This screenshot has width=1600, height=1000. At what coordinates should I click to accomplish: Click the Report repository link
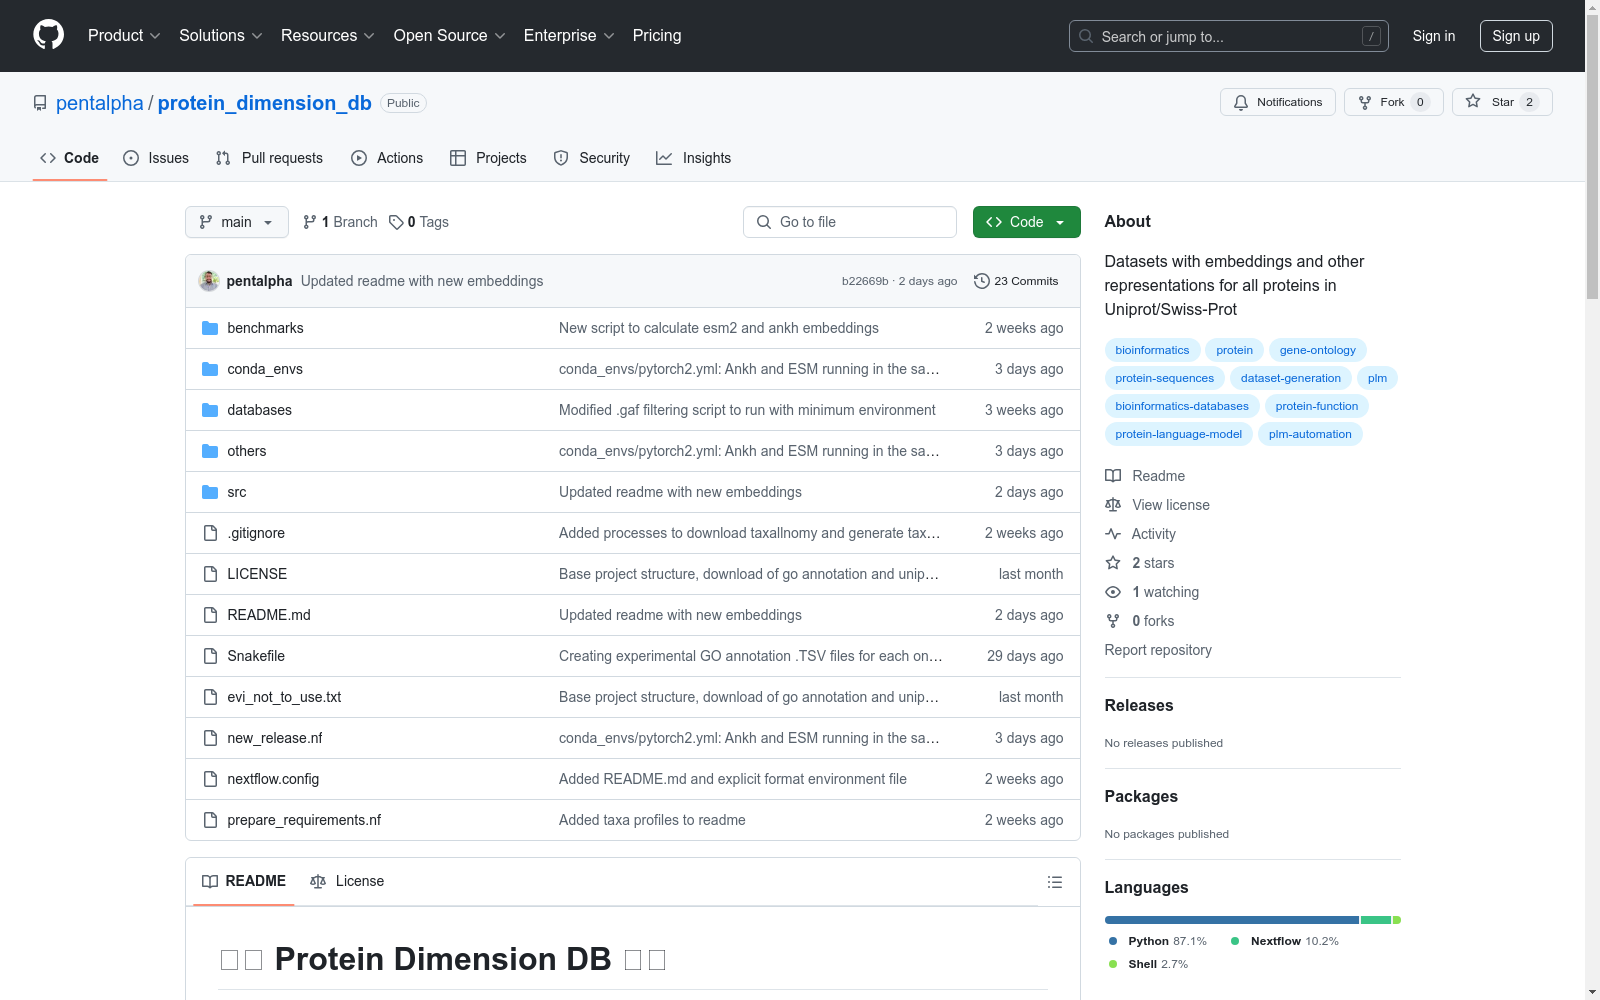pyautogui.click(x=1158, y=650)
